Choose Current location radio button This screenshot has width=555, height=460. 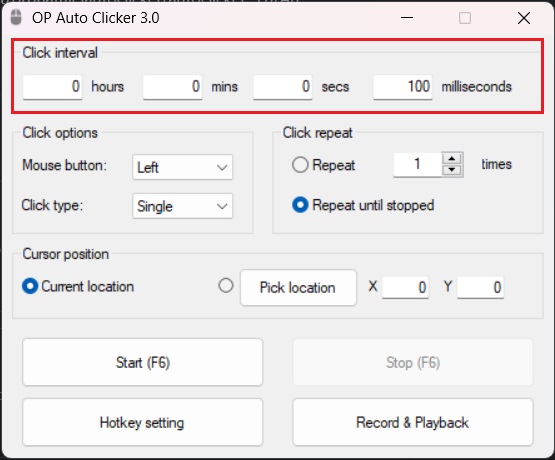click(30, 286)
